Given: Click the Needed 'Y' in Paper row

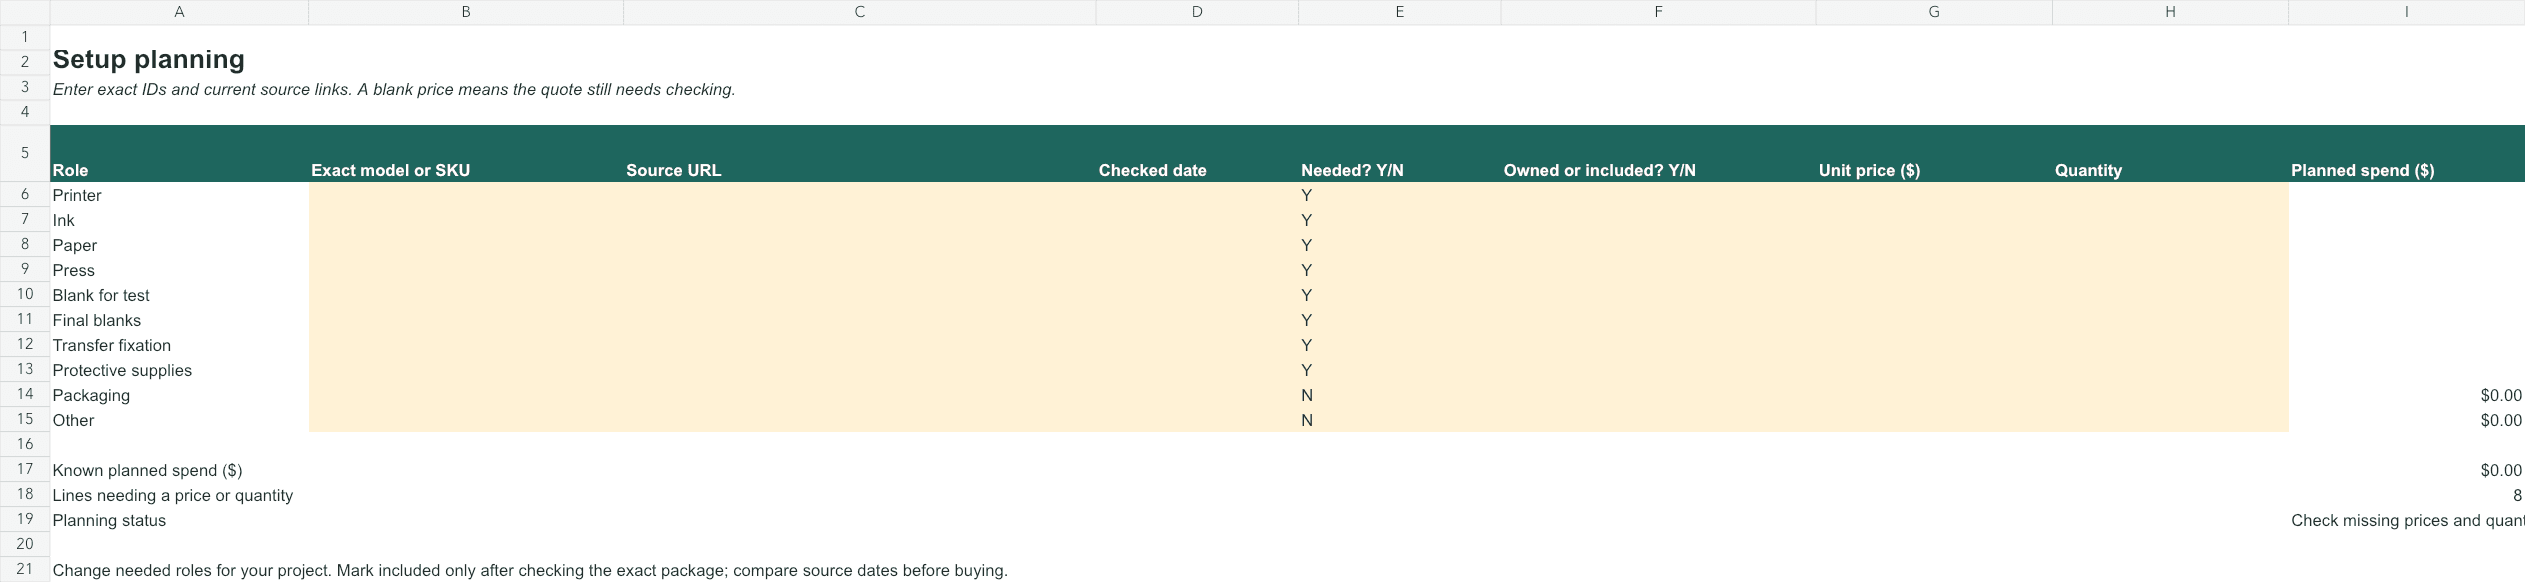Looking at the screenshot, I should coord(1306,245).
